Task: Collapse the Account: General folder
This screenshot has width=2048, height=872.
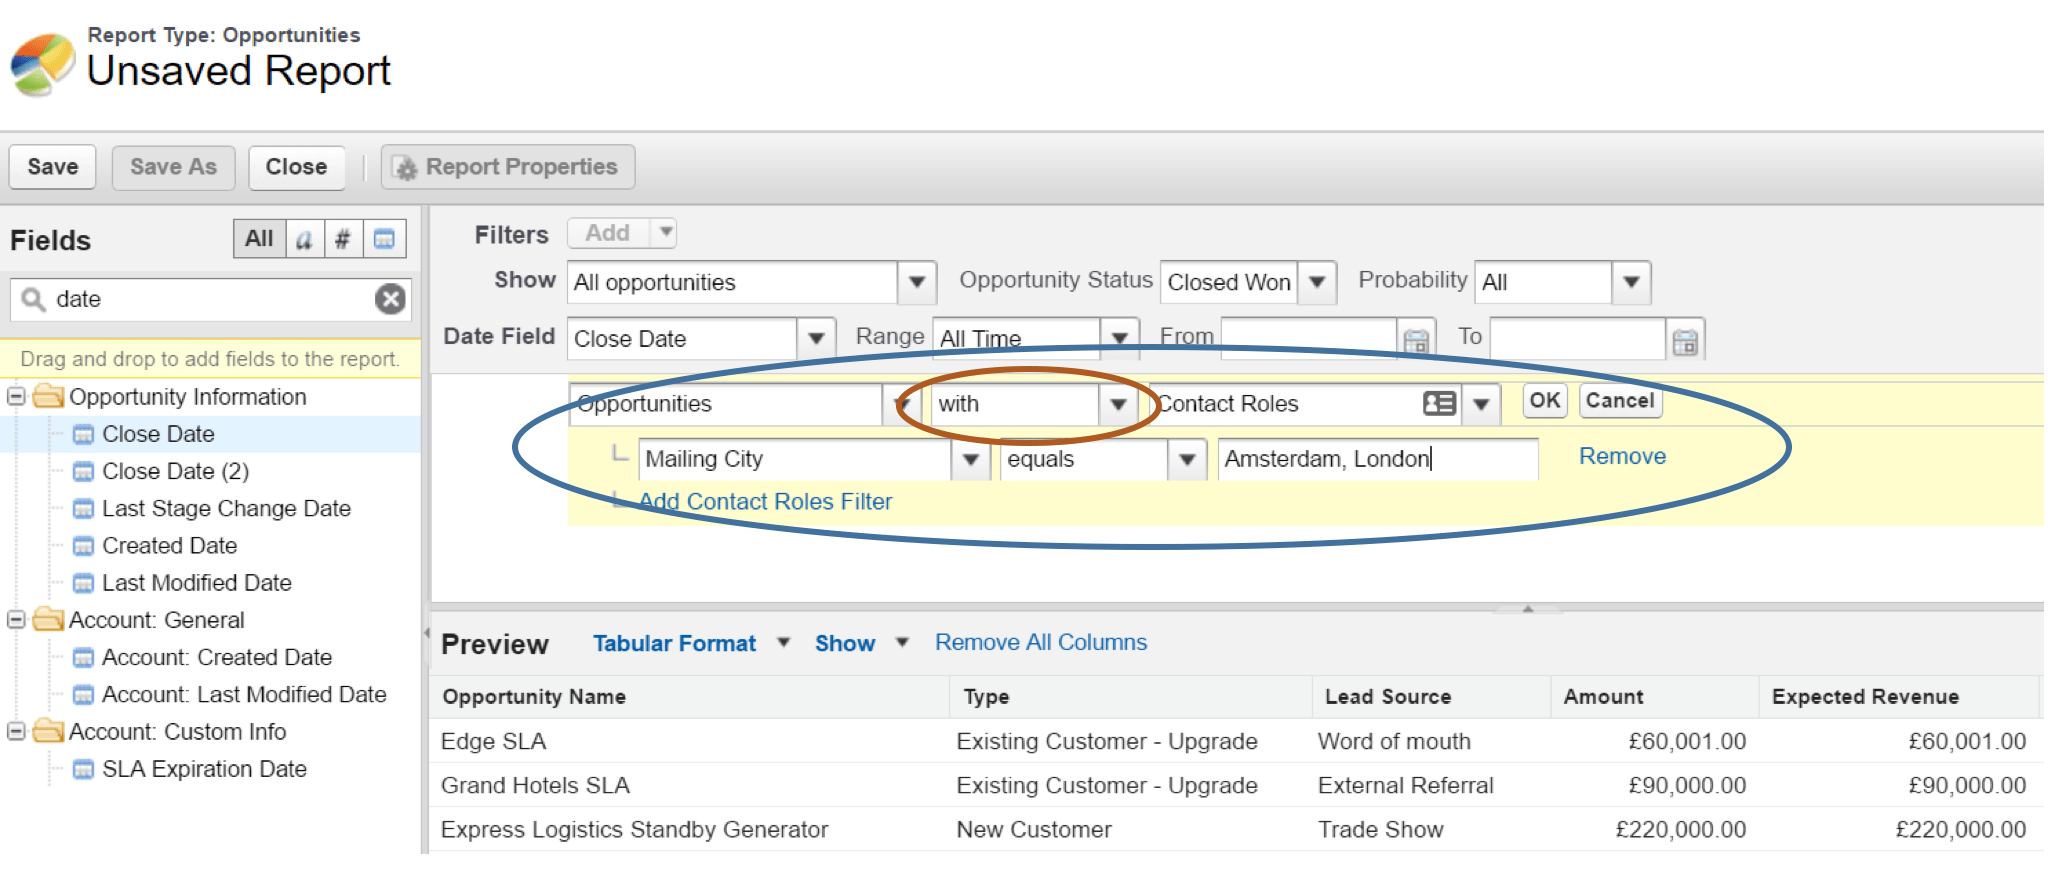Action: pos(16,620)
